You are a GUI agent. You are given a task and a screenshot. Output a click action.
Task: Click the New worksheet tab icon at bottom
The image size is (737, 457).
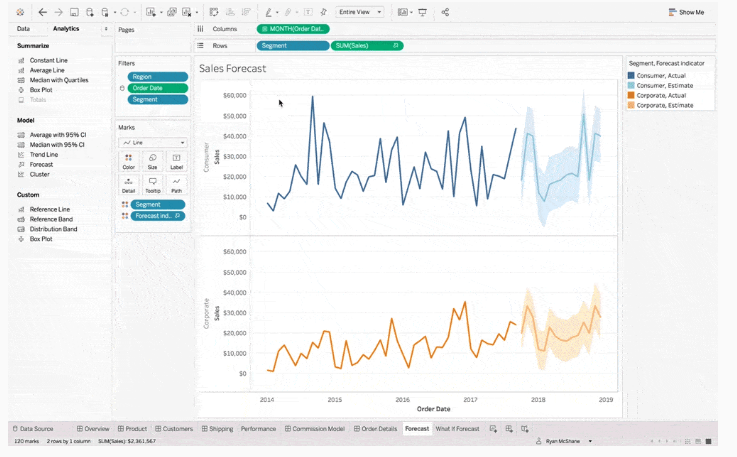click(493, 429)
